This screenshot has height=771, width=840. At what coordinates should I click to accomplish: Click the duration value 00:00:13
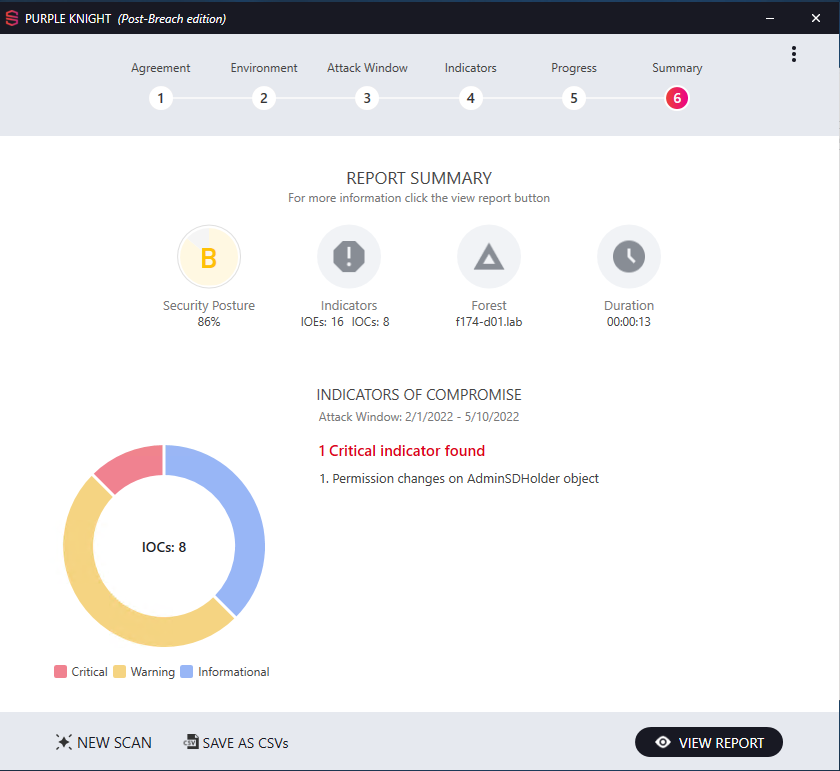click(x=629, y=321)
